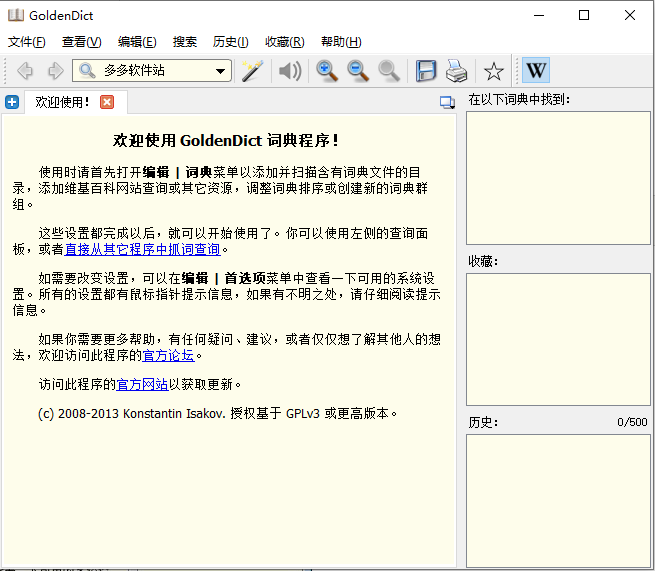
Task: Play pronunciation with the speaker icon
Action: coord(290,71)
